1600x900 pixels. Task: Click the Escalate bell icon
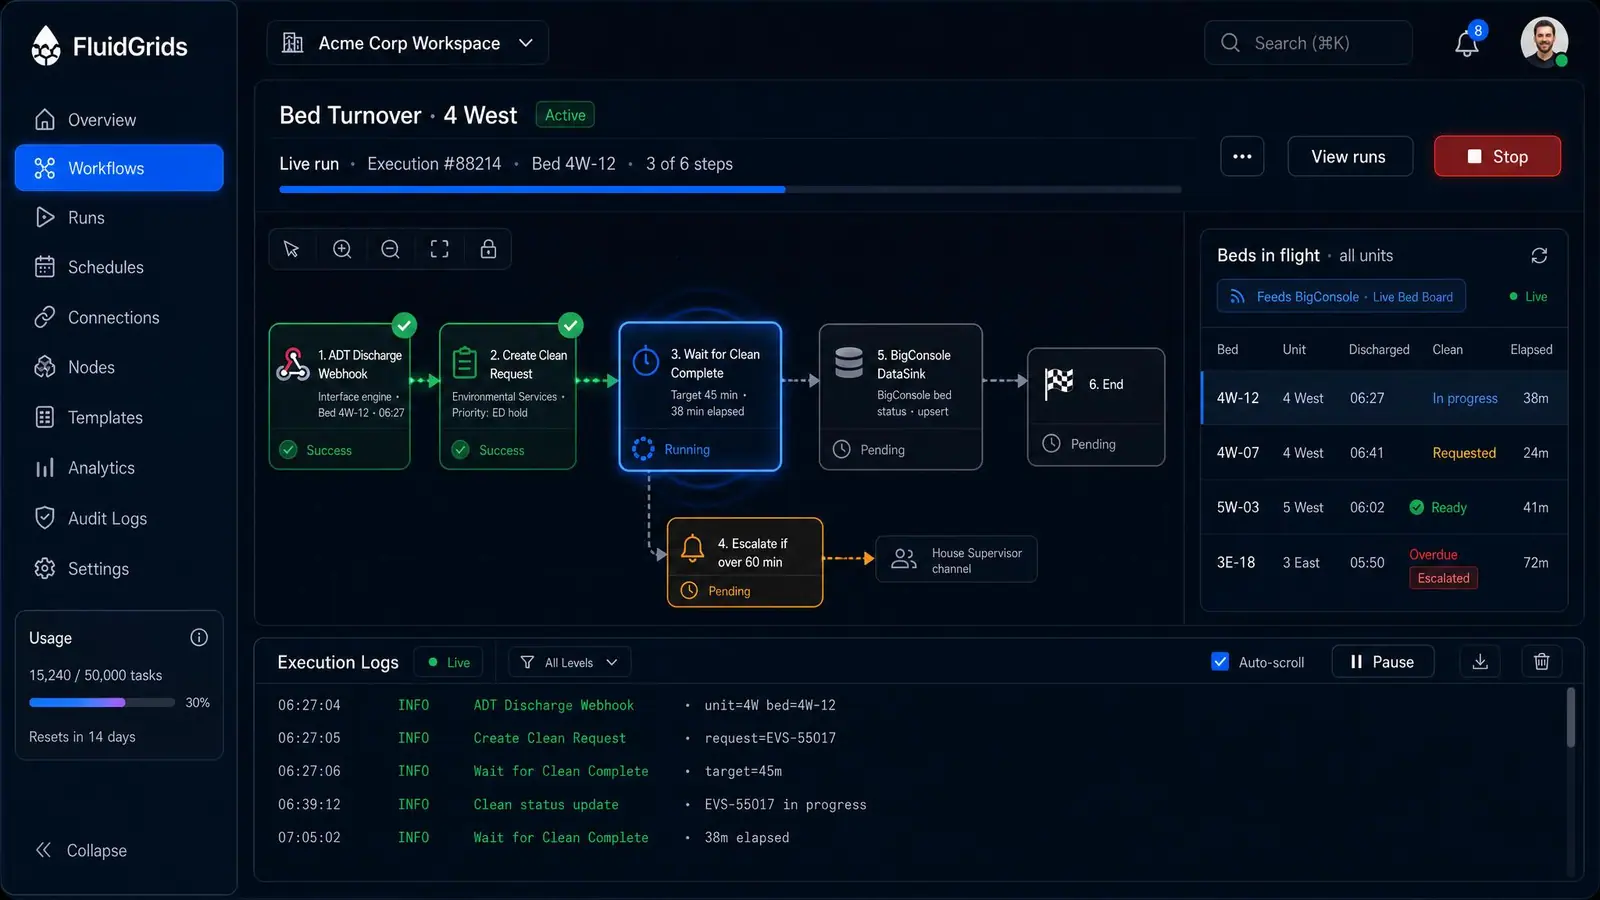692,548
